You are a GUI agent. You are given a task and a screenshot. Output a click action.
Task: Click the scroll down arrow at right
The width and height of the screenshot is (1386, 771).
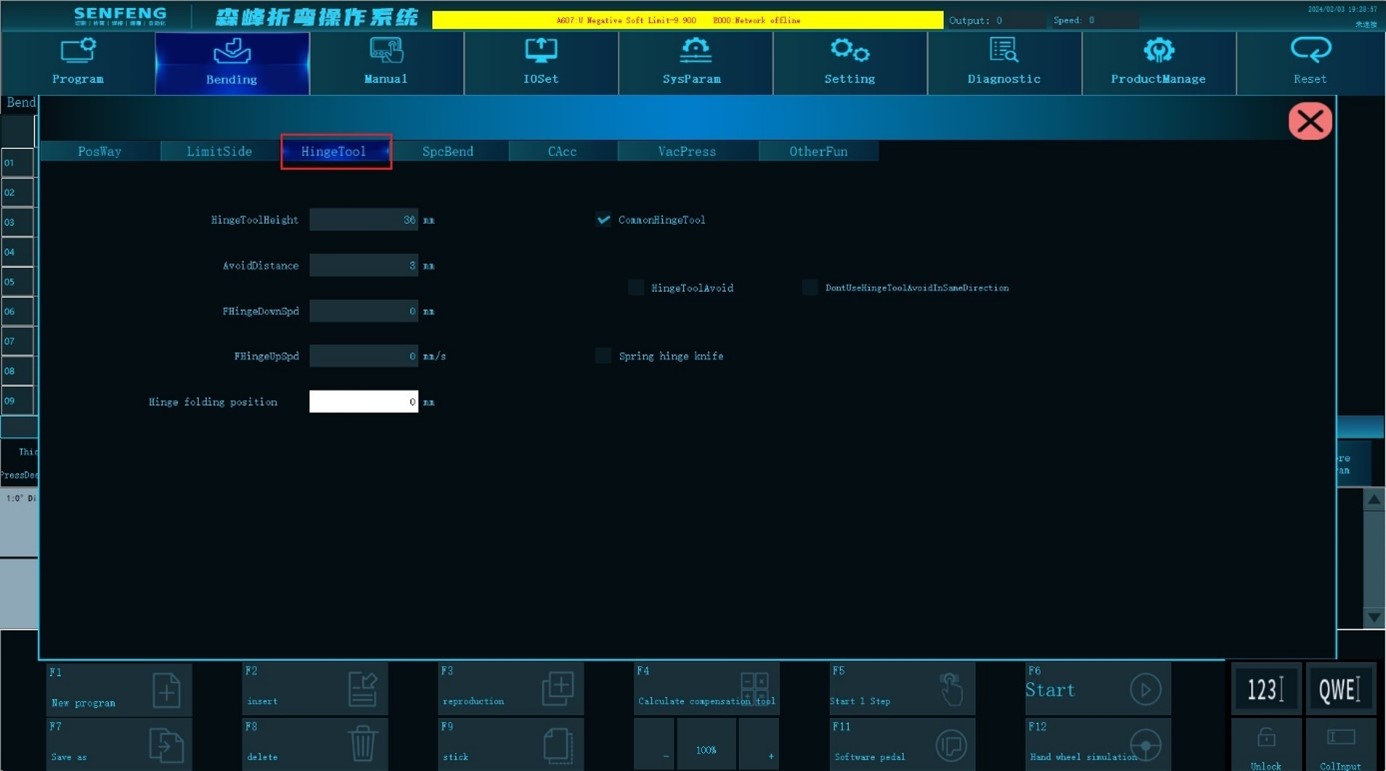pyautogui.click(x=1374, y=618)
